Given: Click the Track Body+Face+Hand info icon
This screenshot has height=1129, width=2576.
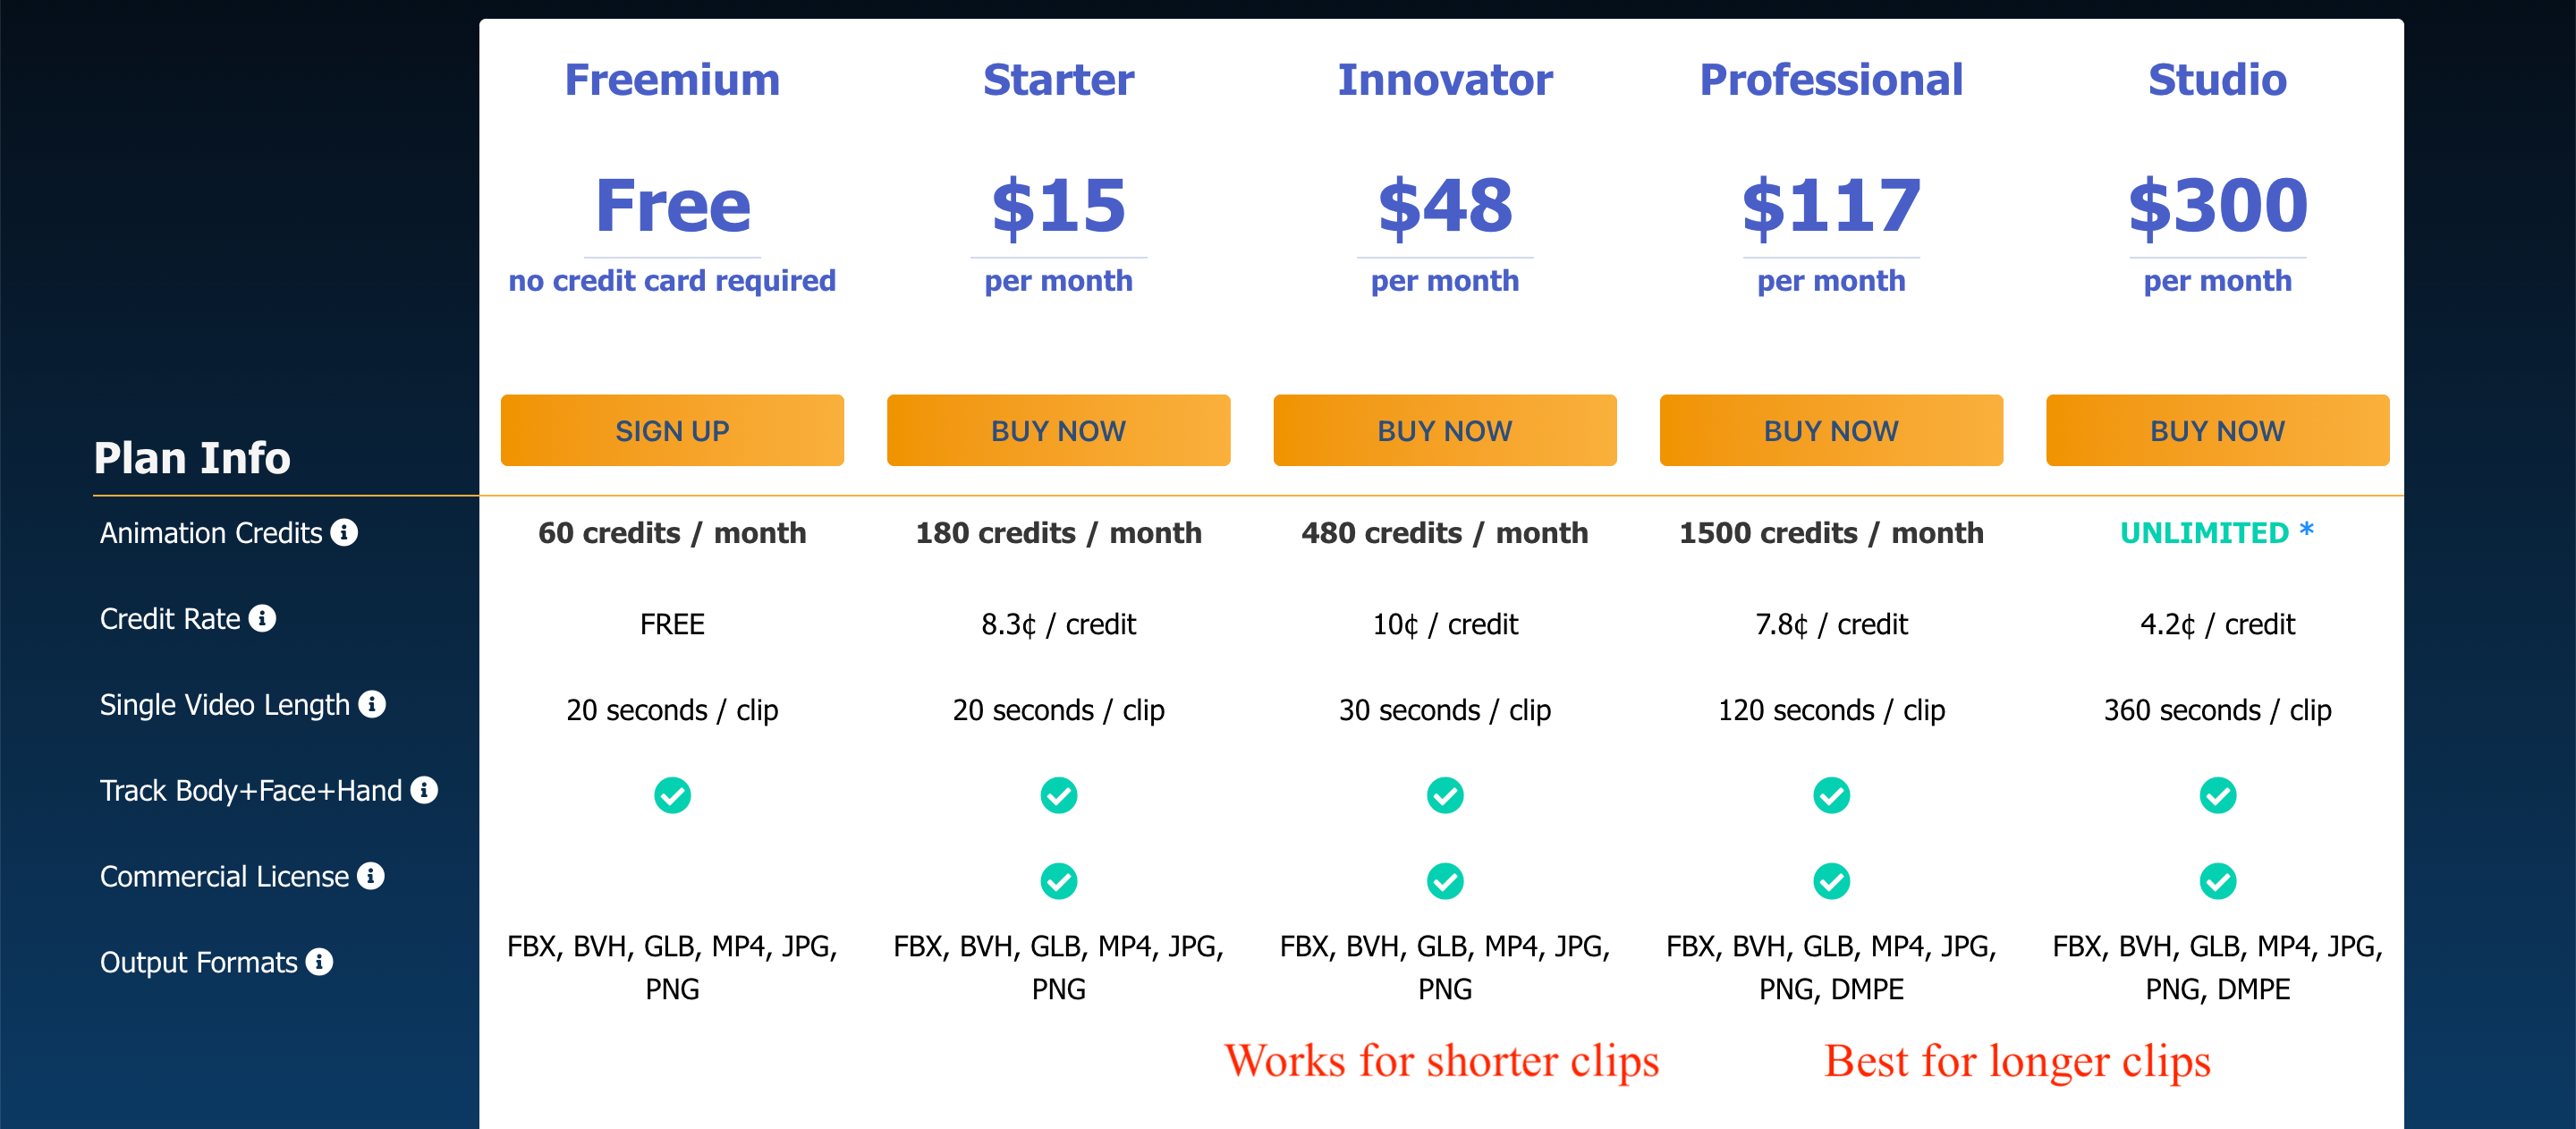Looking at the screenshot, I should [x=424, y=790].
